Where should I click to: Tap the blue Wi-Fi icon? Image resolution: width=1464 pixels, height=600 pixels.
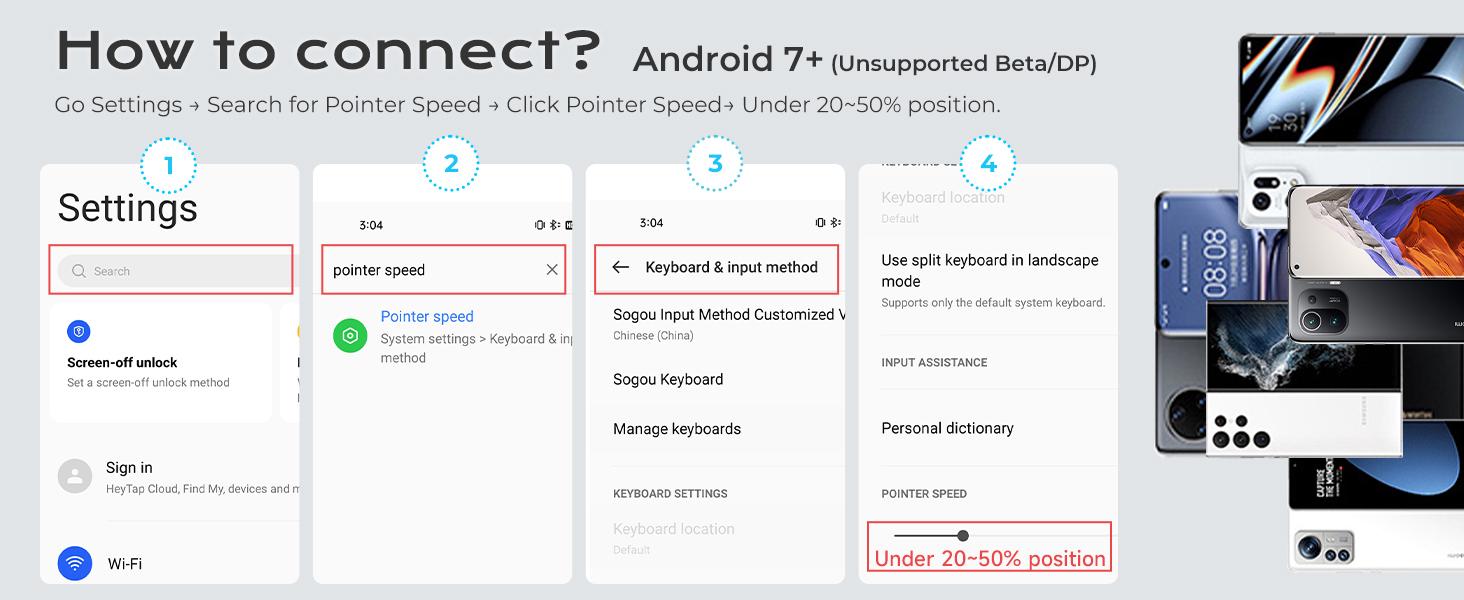click(75, 564)
